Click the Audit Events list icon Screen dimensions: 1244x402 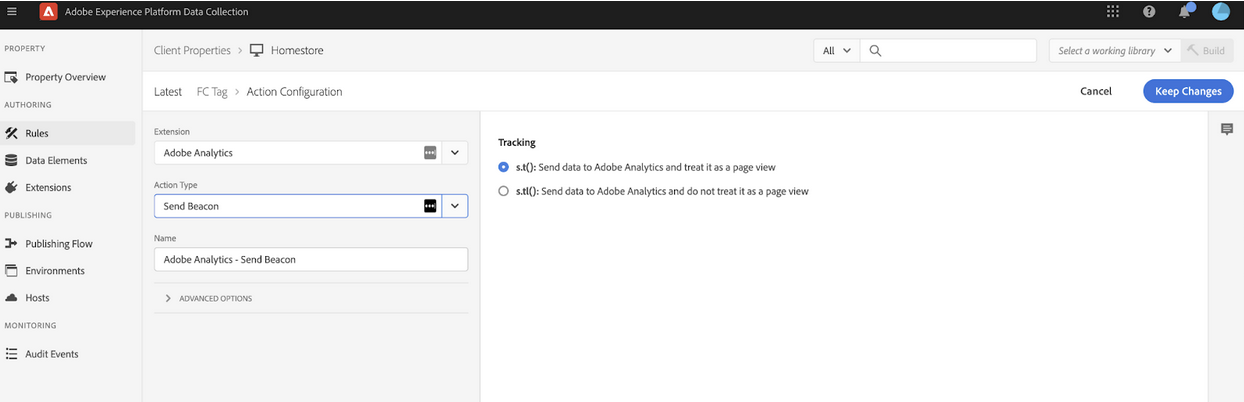pos(12,354)
